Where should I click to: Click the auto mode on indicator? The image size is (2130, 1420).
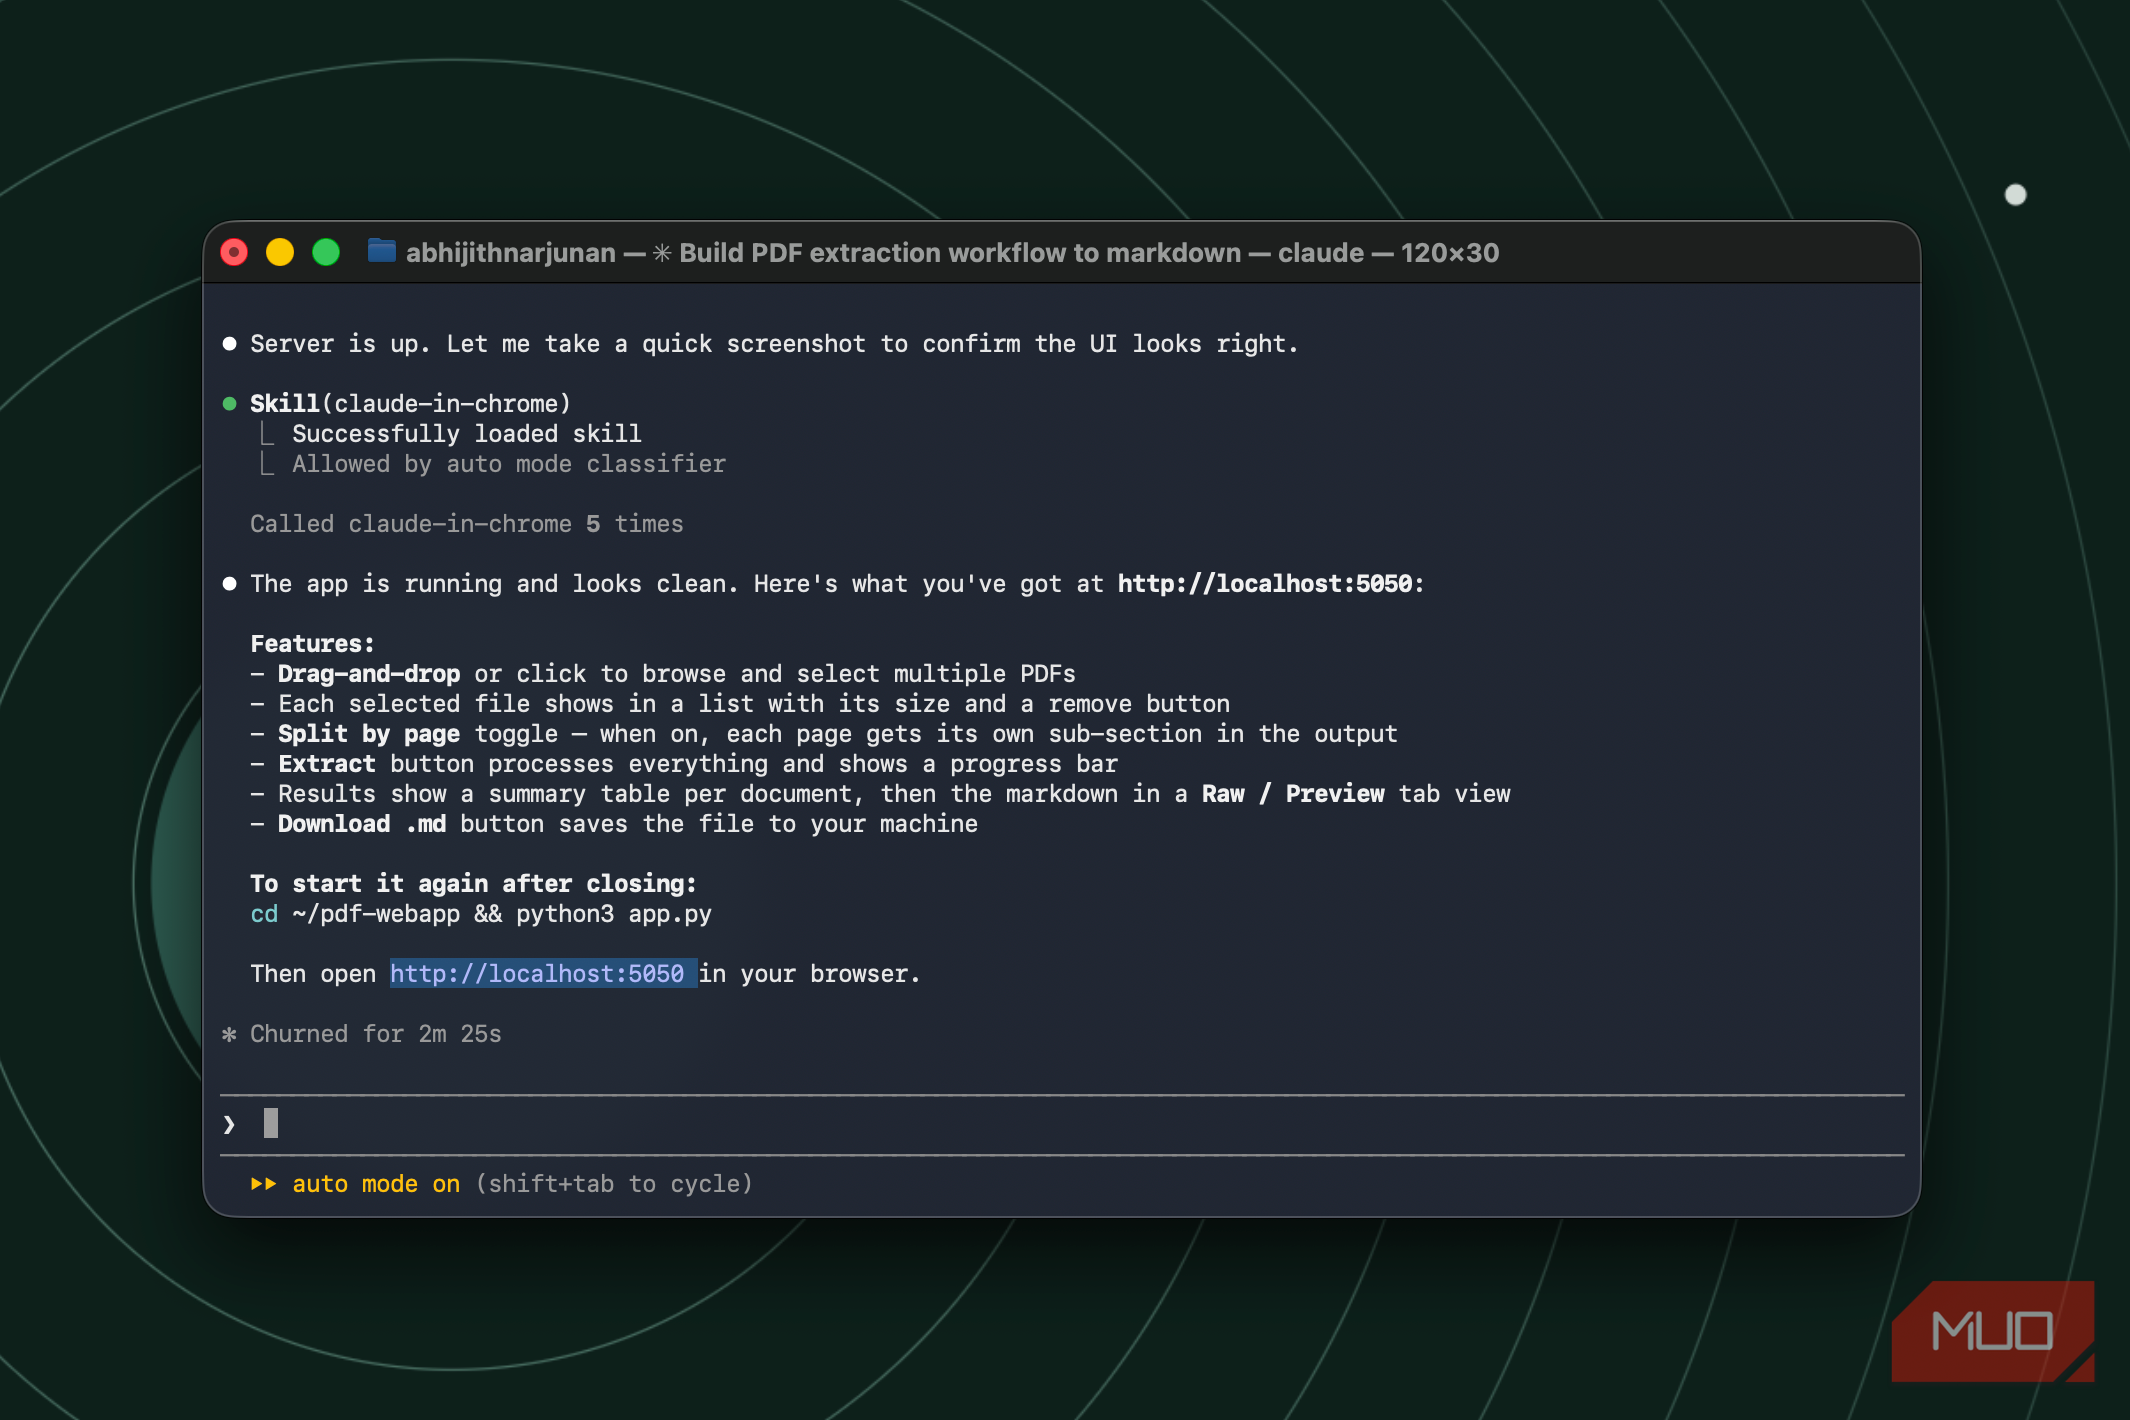(376, 1184)
